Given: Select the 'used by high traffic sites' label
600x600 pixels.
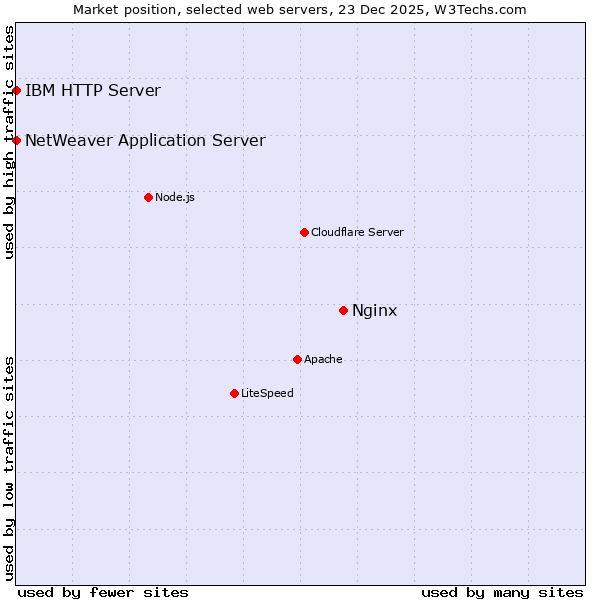Looking at the screenshot, I should point(9,142).
